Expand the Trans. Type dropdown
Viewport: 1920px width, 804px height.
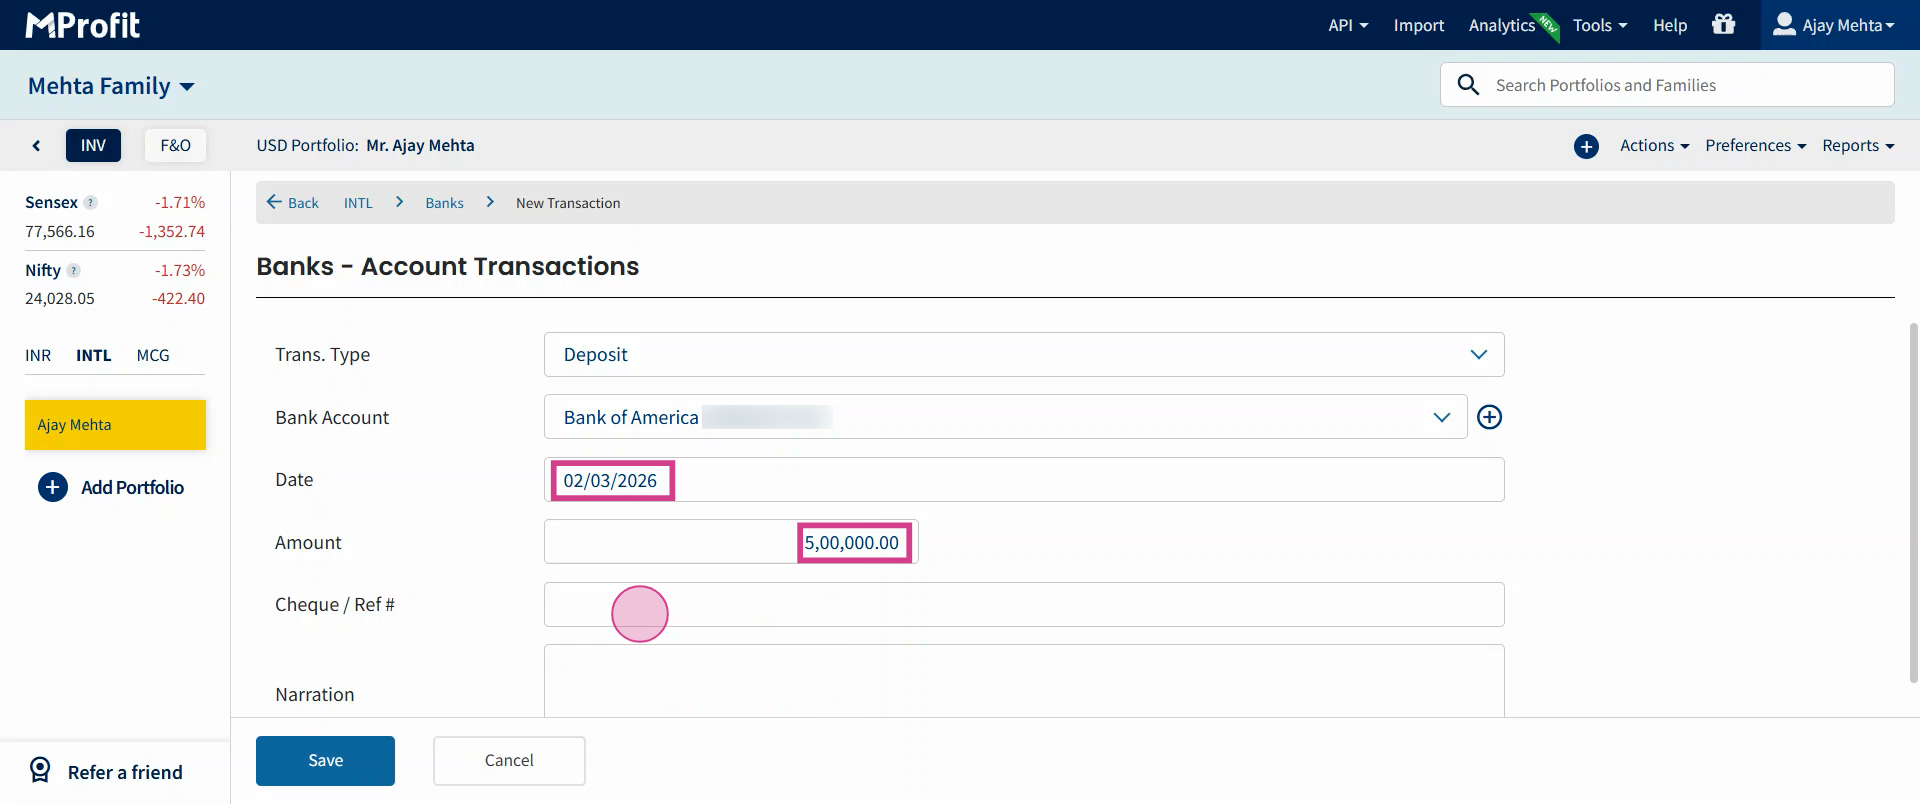coord(1023,355)
